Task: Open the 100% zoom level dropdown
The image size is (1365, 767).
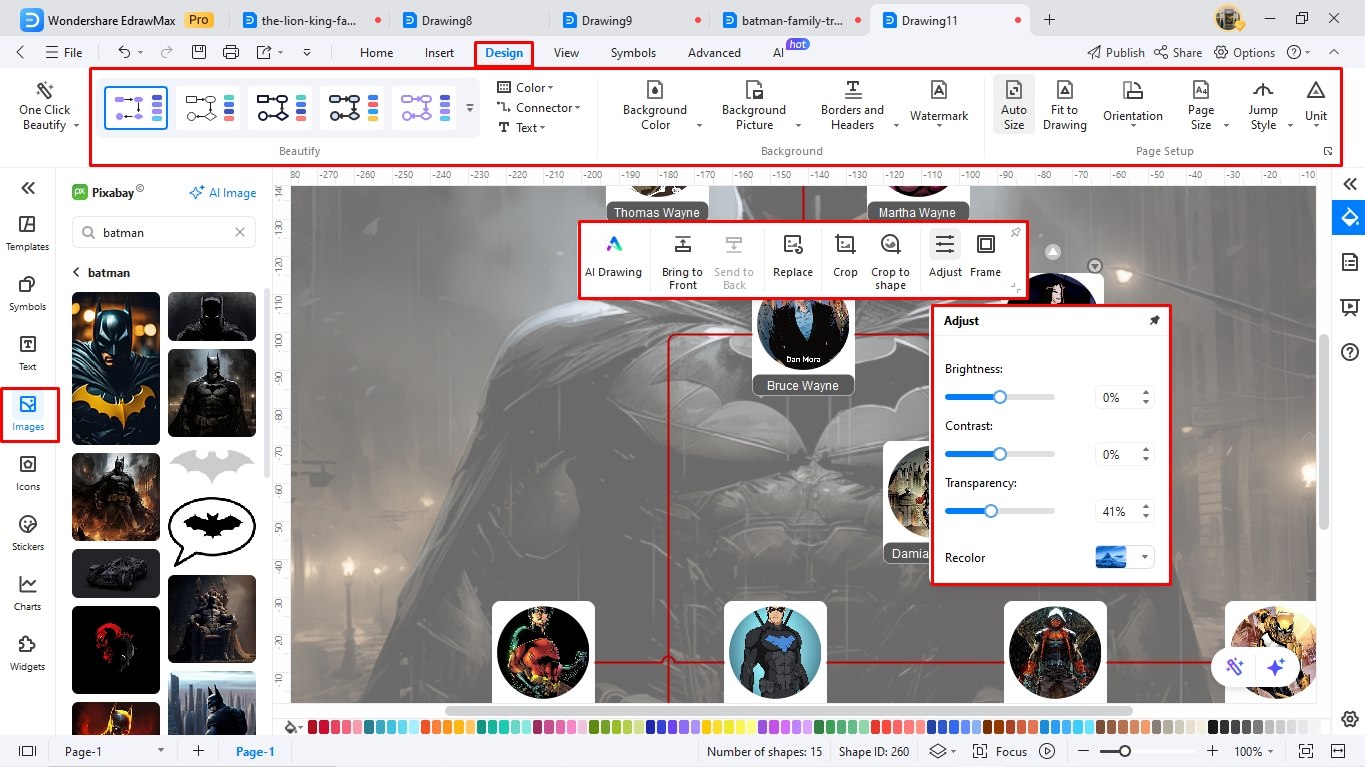Action: tap(1255, 751)
